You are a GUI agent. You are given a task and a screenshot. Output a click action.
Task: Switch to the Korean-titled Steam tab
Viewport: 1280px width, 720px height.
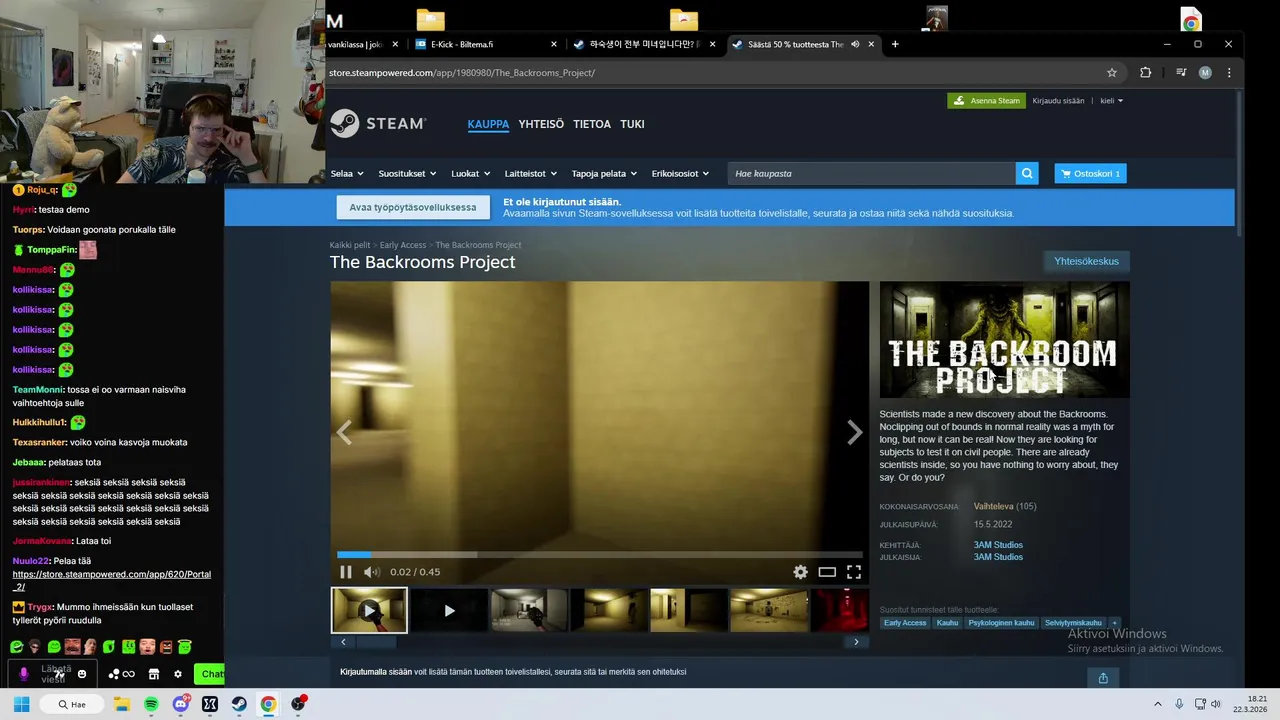tap(644, 44)
